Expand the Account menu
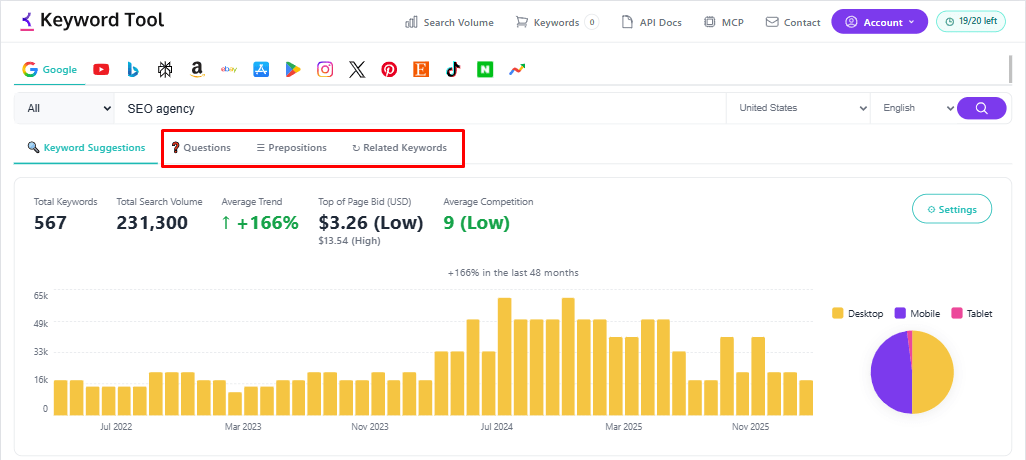The image size is (1026, 460). [x=879, y=22]
